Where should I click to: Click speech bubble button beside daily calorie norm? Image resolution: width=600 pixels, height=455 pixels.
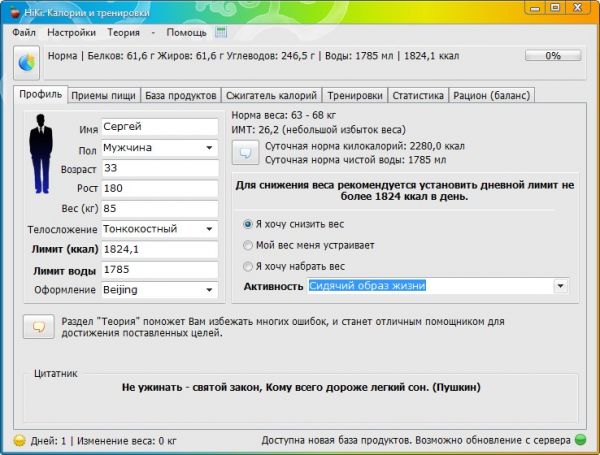click(x=245, y=153)
